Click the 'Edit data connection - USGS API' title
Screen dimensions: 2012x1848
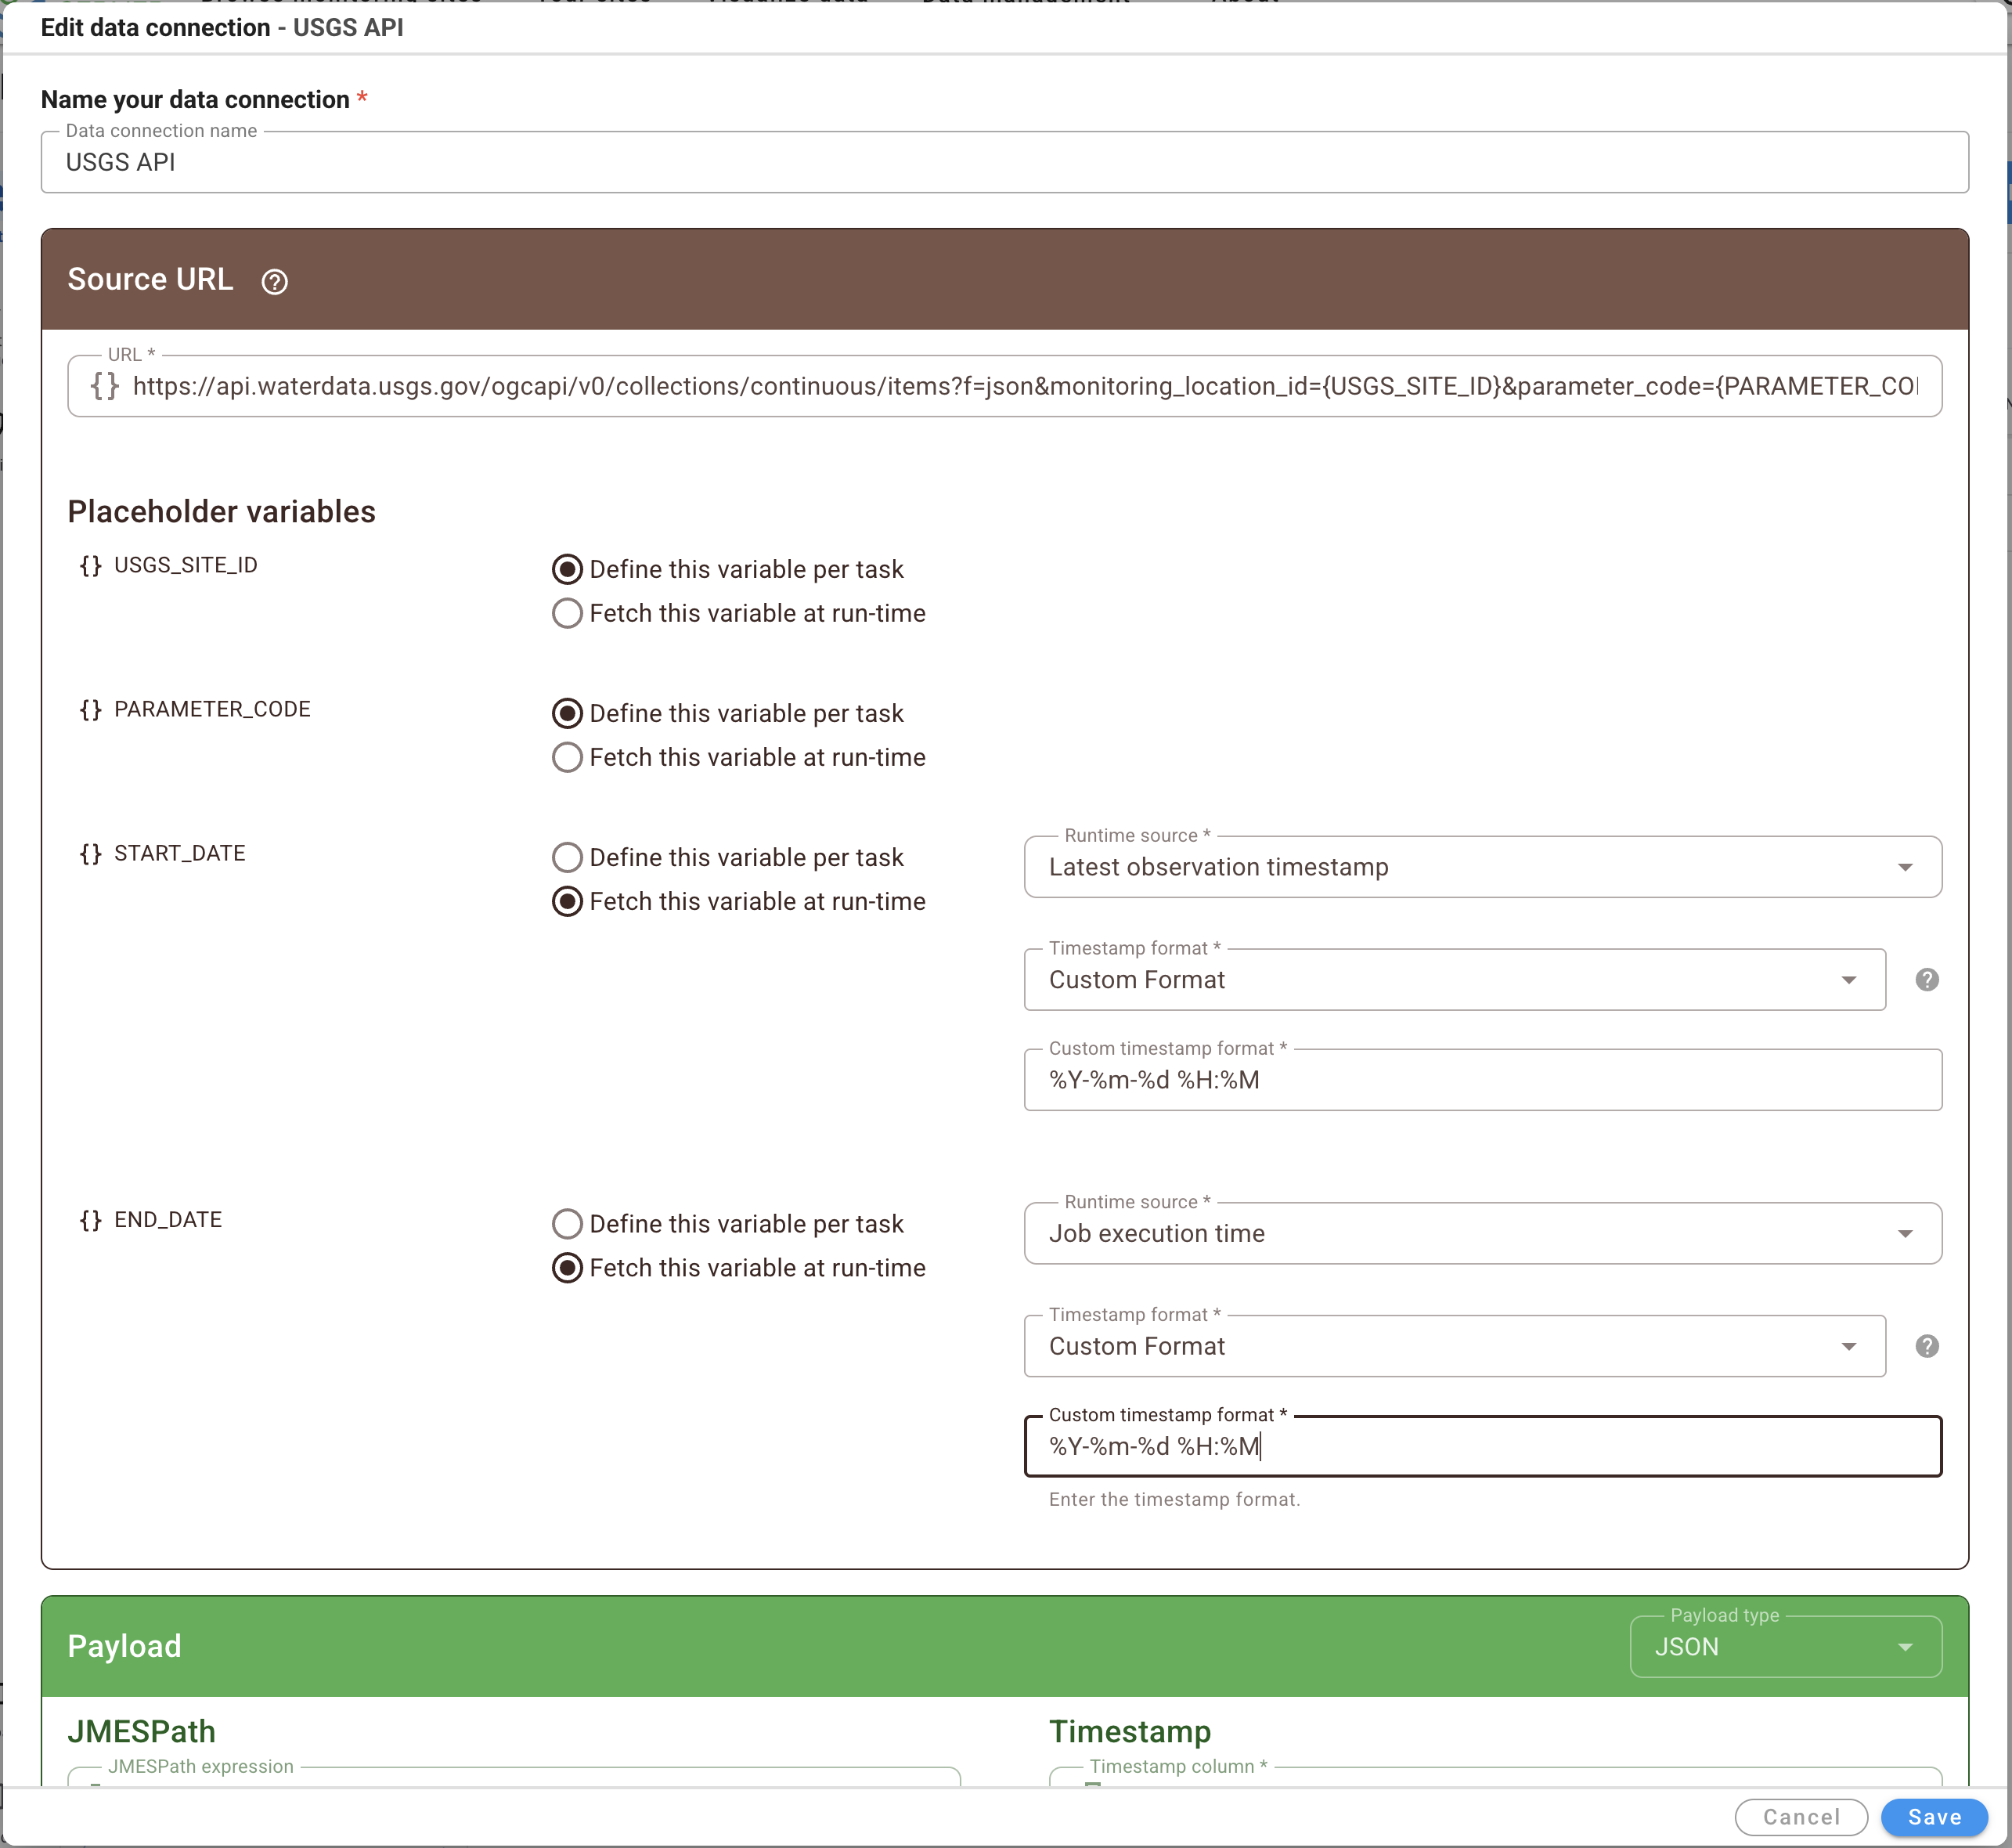coord(222,28)
